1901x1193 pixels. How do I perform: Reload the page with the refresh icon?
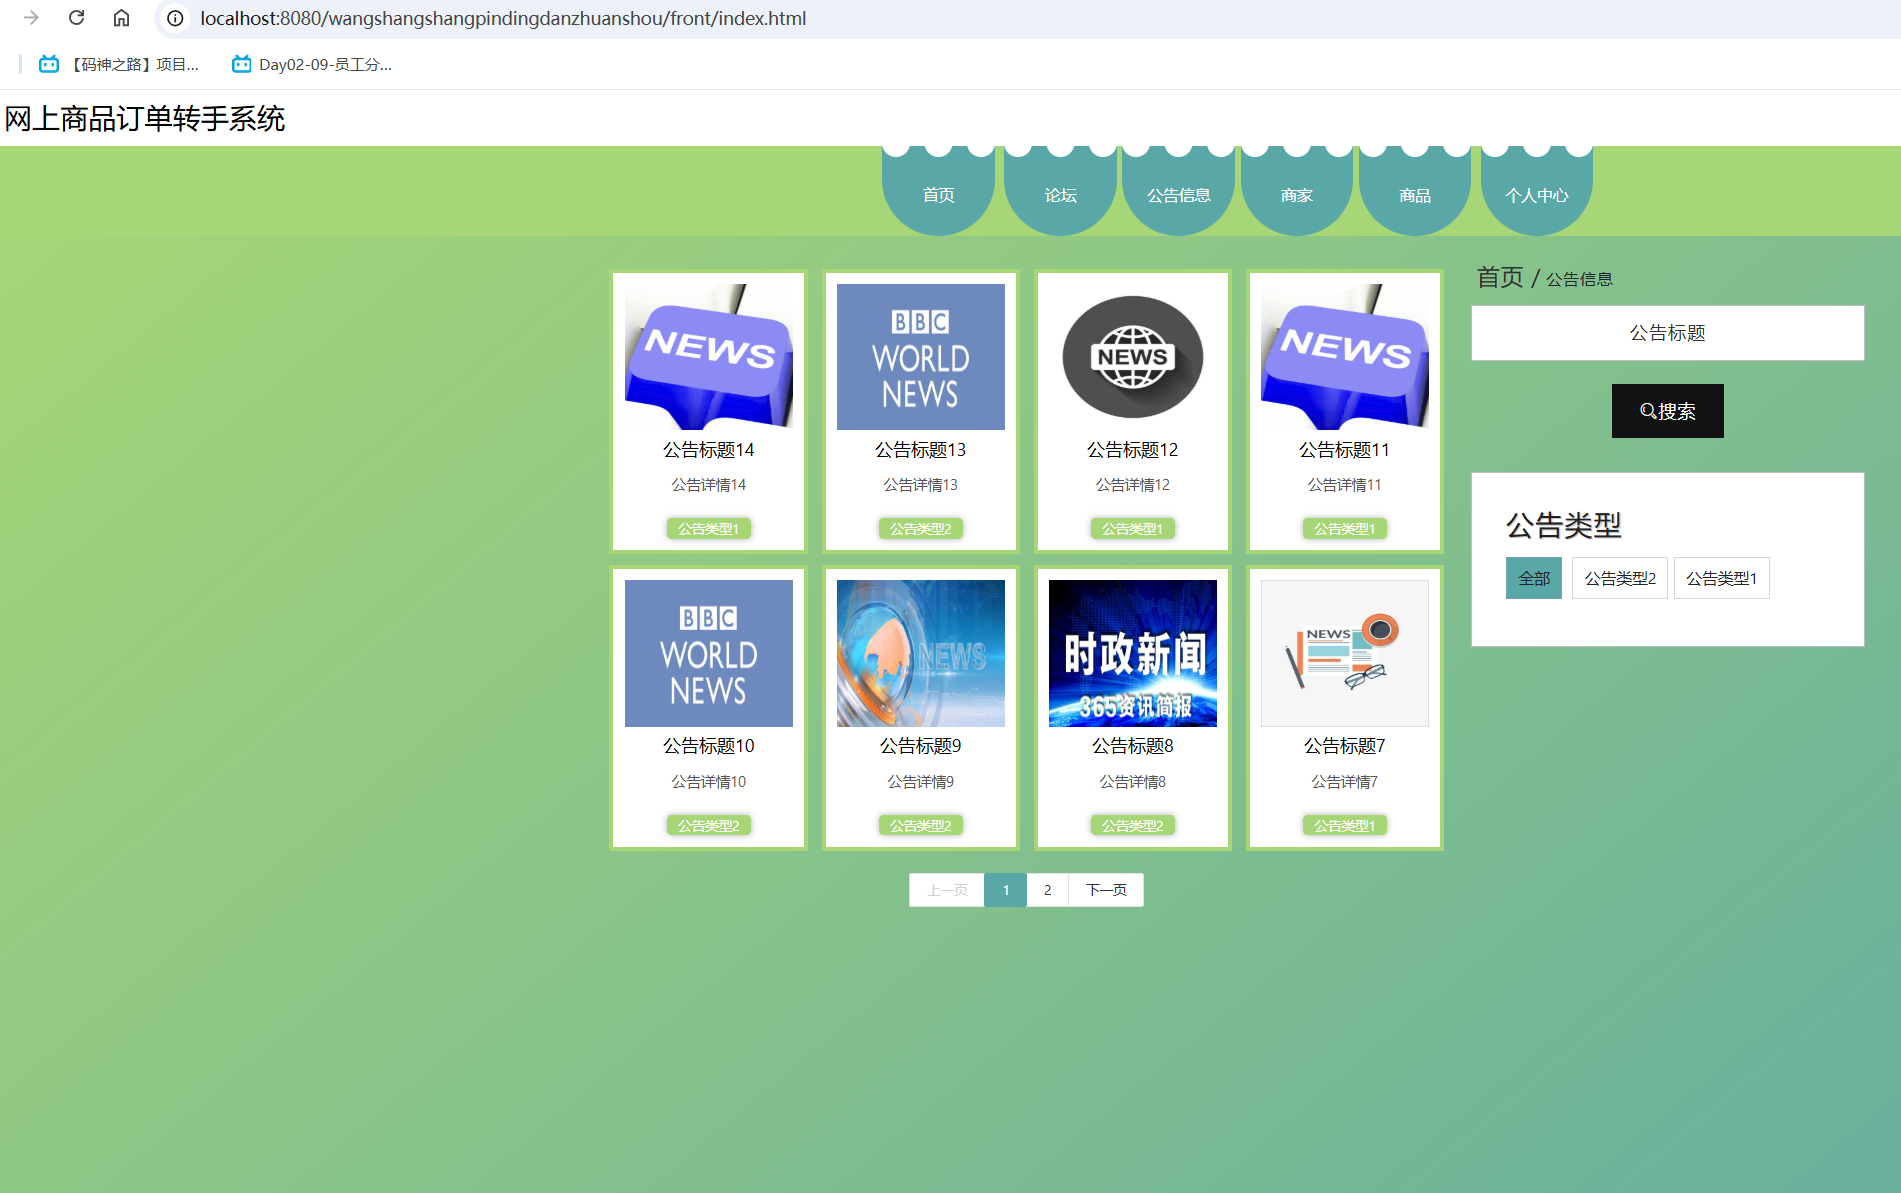click(x=76, y=18)
